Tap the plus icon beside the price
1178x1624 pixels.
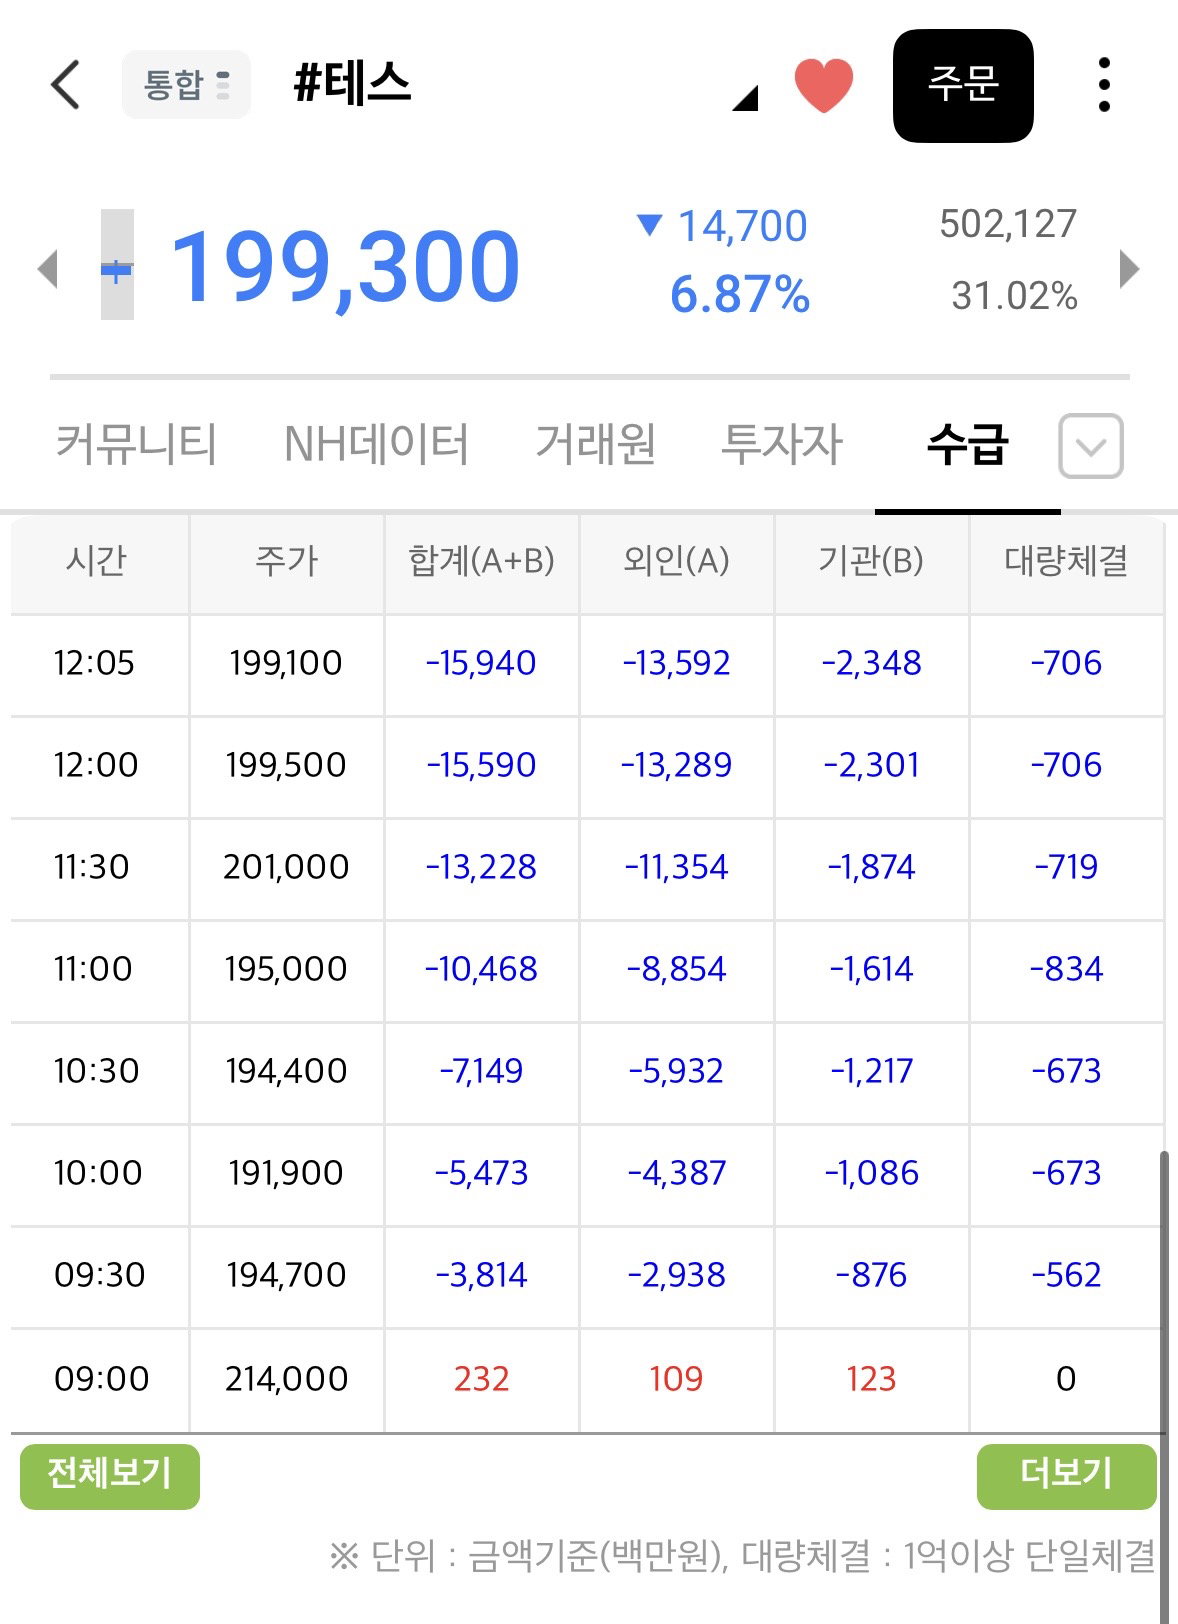point(117,265)
